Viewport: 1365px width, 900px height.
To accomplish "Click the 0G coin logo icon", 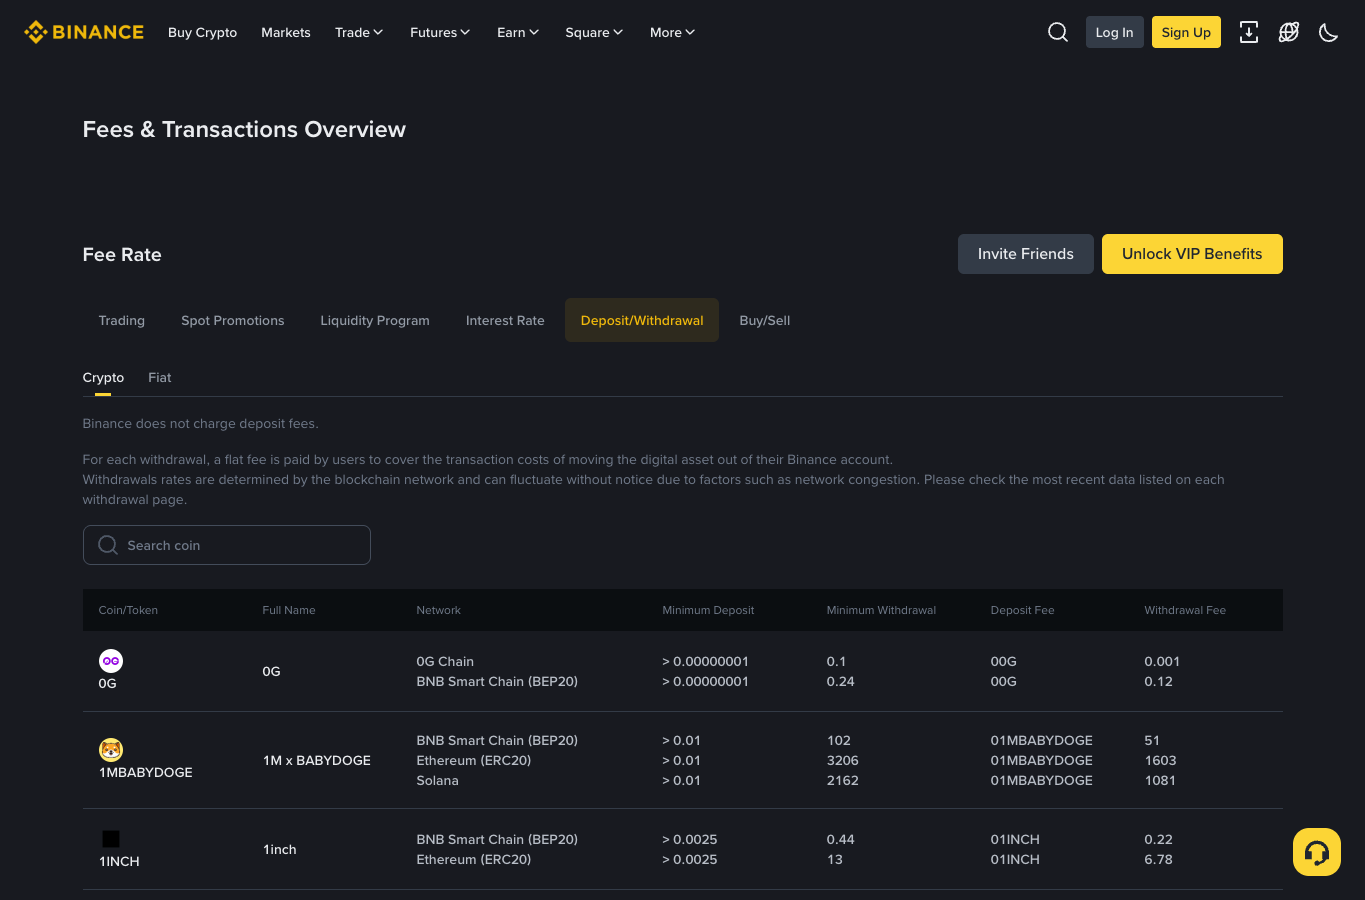I will 111,661.
